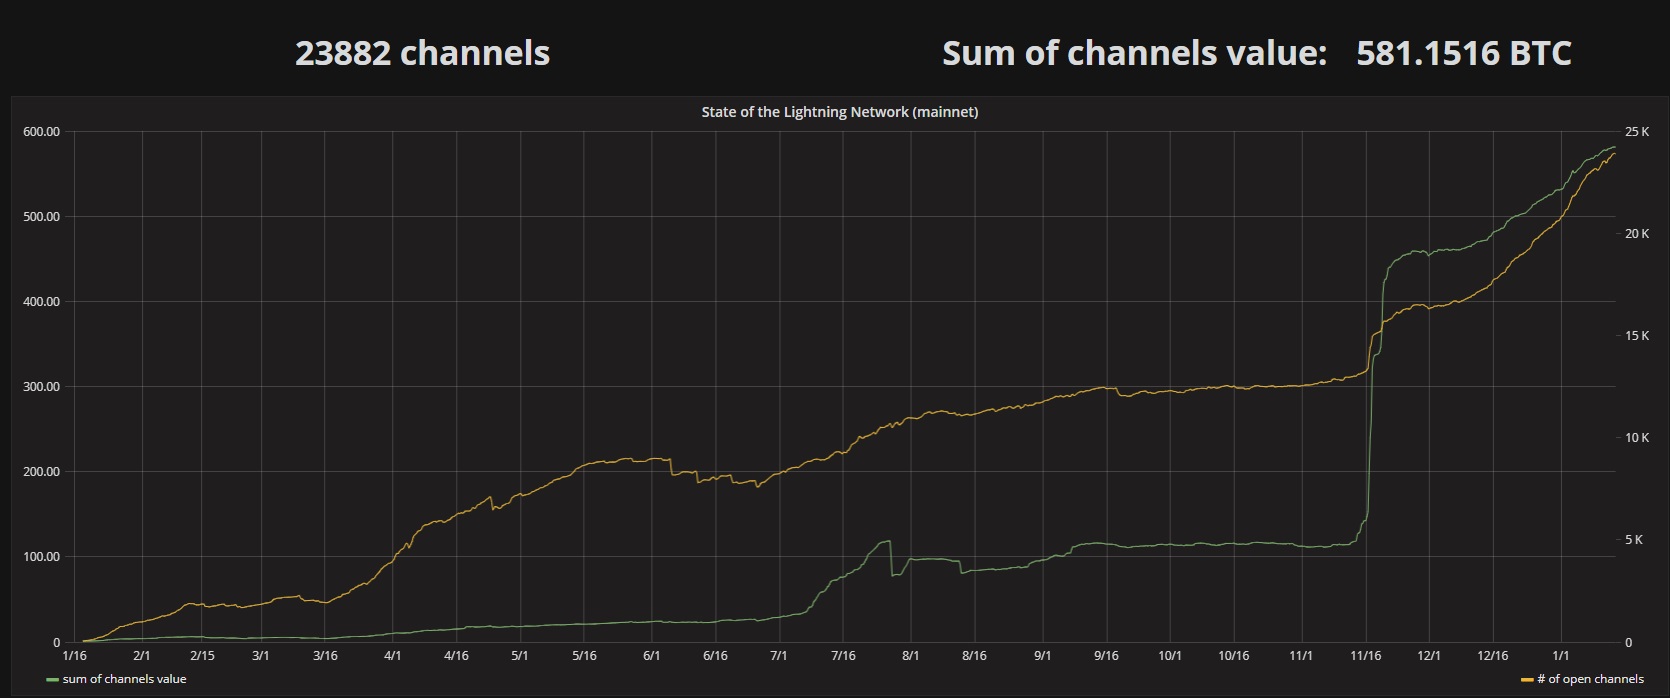Click the '581.1516 BTC' value
Image resolution: width=1670 pixels, height=698 pixels.
click(1464, 53)
